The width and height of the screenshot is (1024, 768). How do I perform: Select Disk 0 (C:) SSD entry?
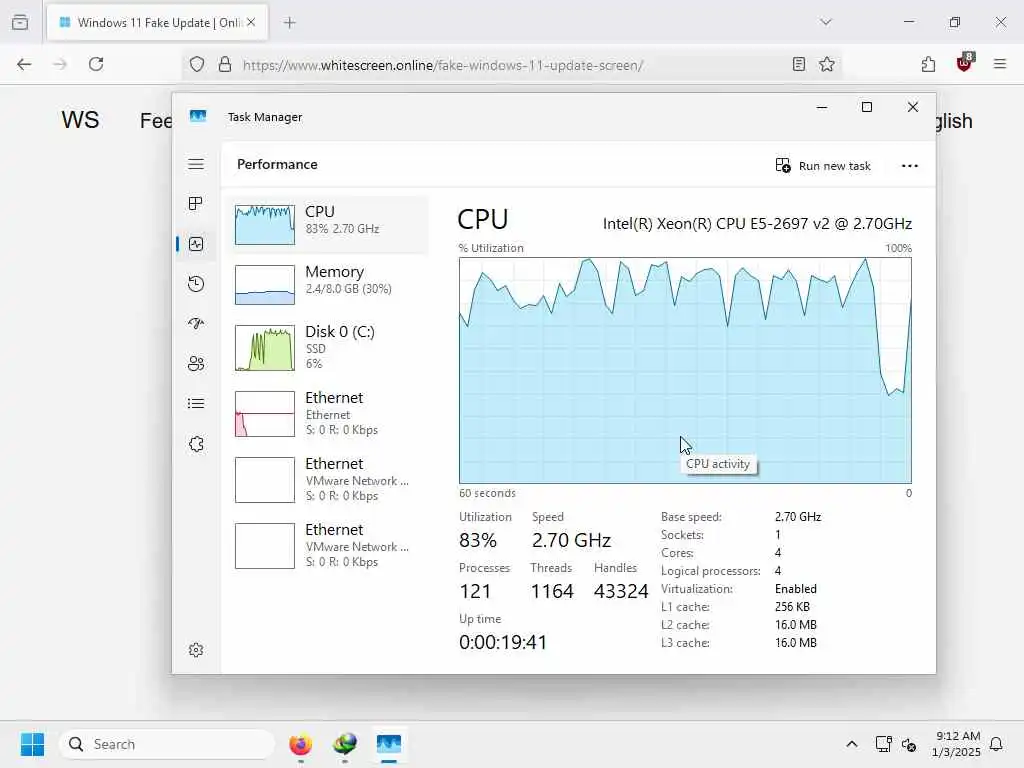327,349
